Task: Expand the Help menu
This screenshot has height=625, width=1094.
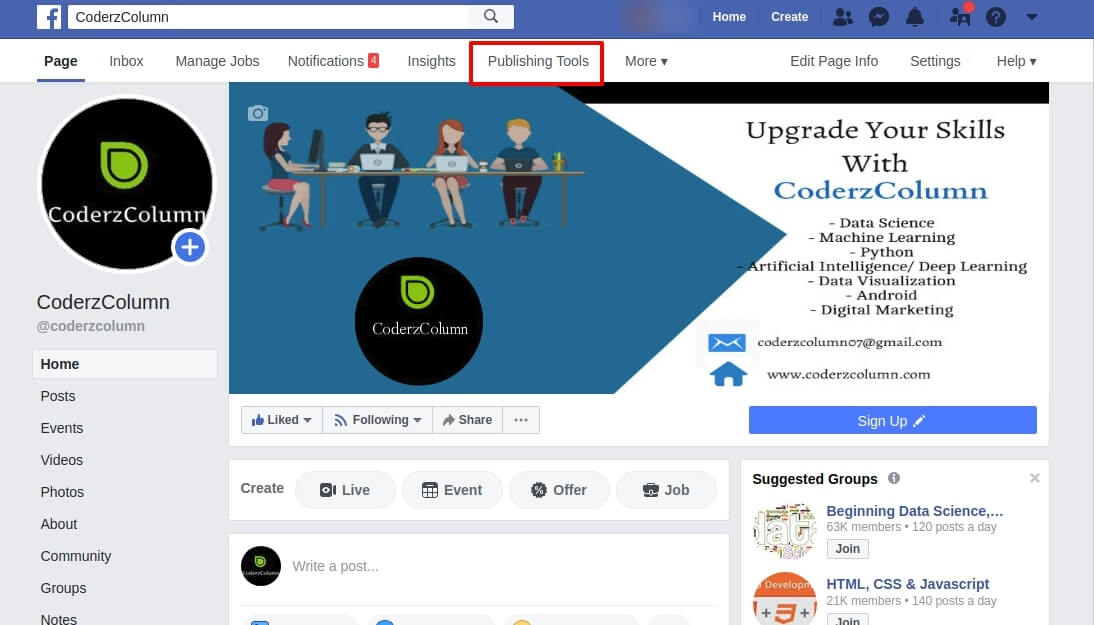Action: pyautogui.click(x=1017, y=61)
